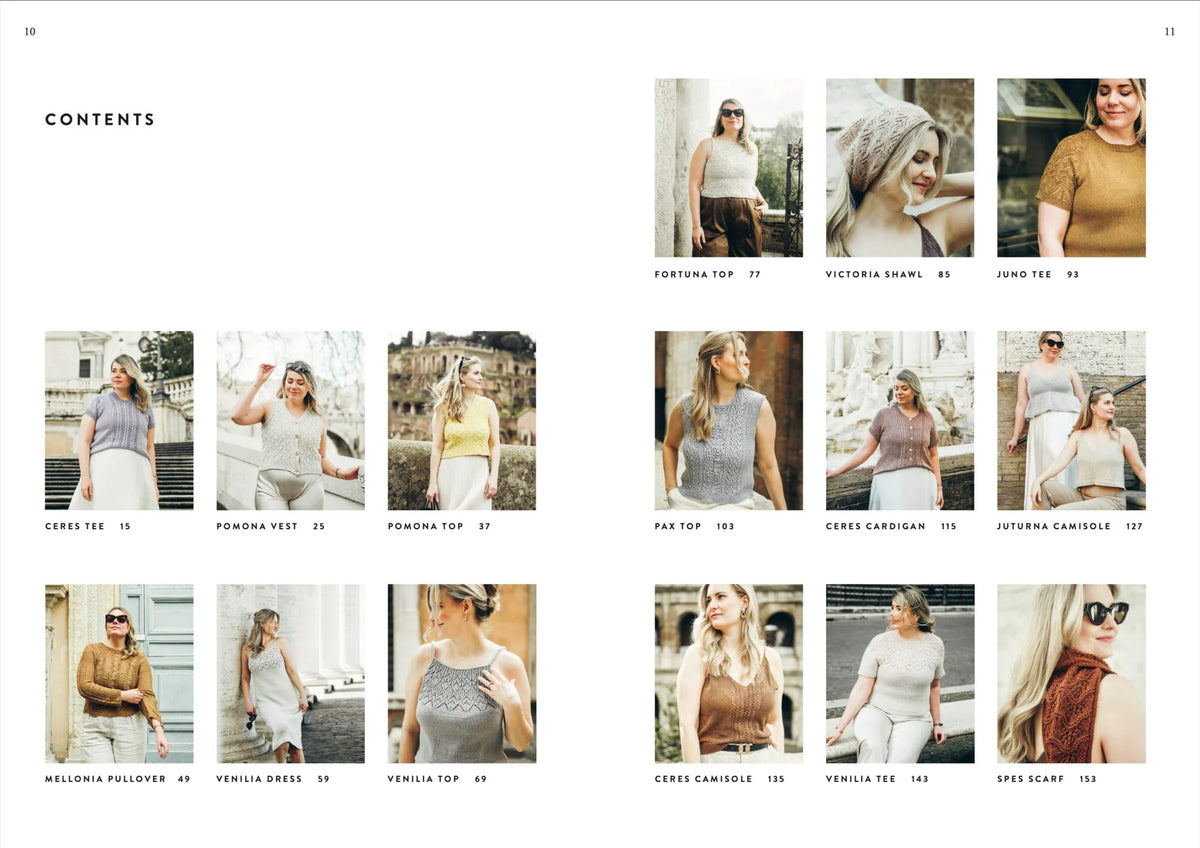Click page number 11
Screen dimensions: 1200x848
1168,32
